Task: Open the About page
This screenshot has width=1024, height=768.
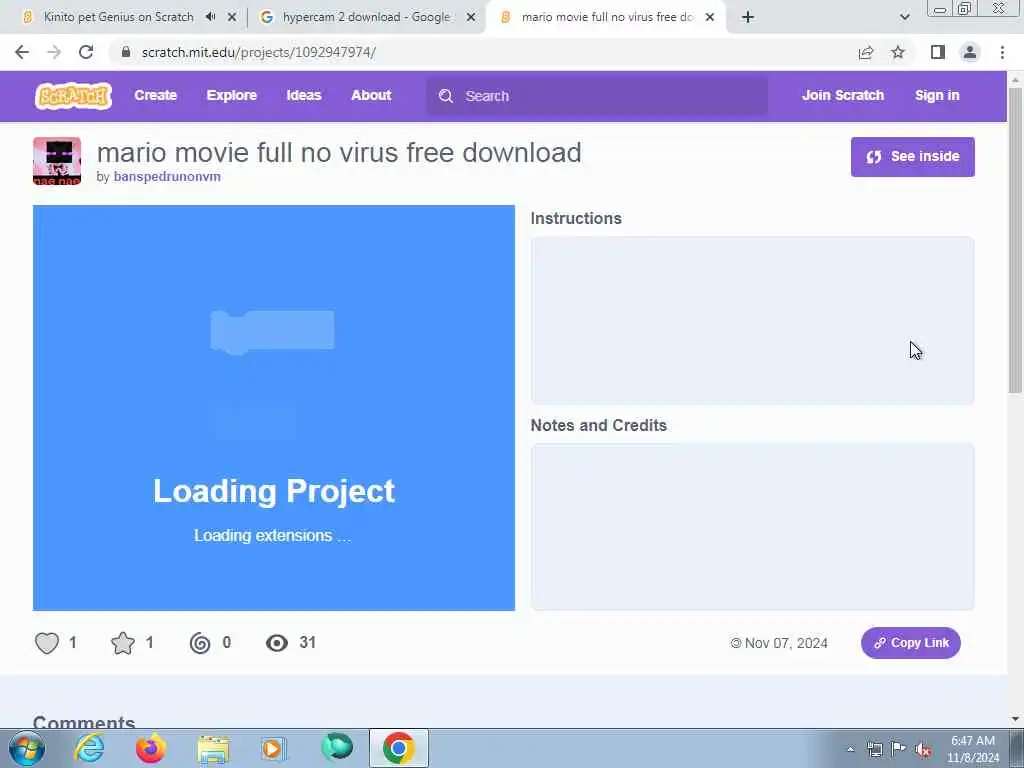Action: point(371,95)
